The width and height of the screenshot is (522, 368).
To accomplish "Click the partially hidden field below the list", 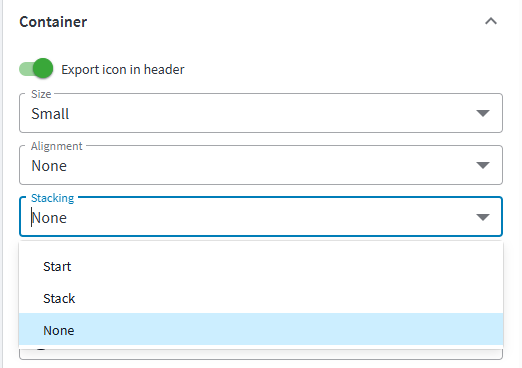I will click(x=261, y=354).
